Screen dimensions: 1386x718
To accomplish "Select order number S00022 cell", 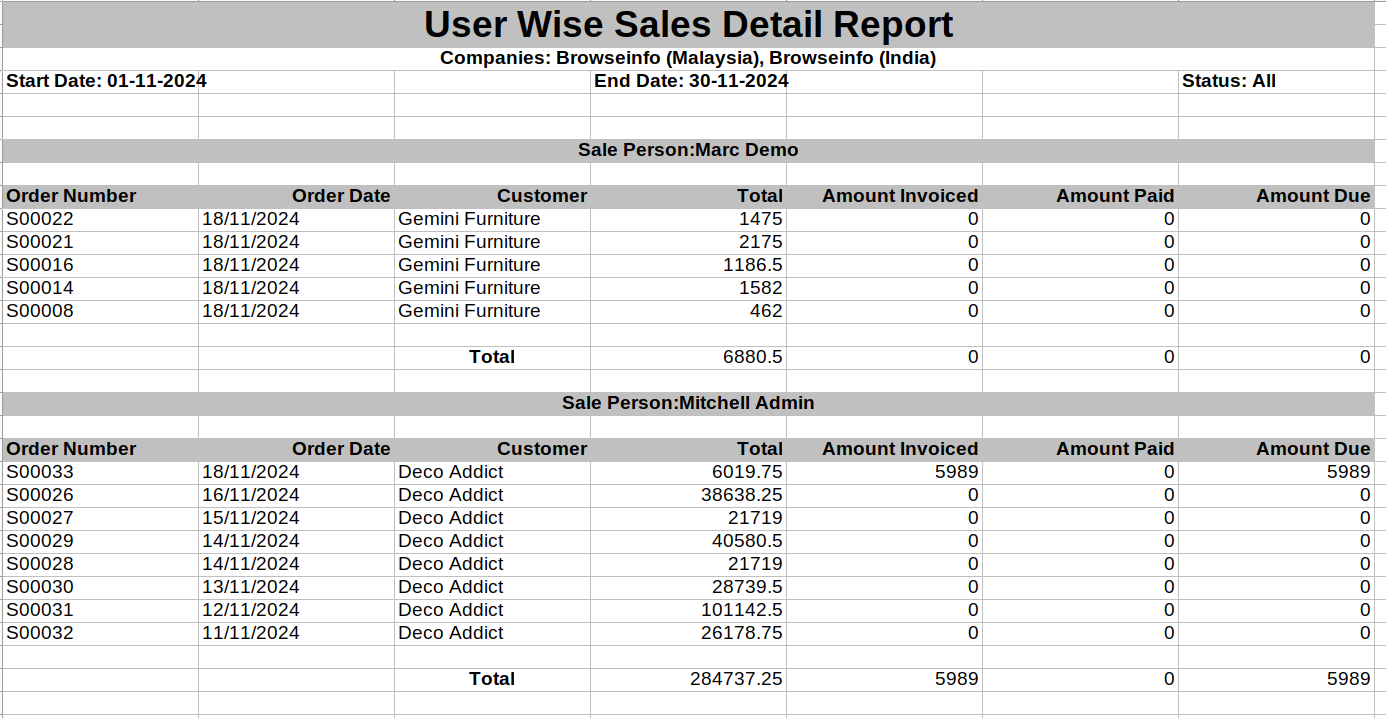I will tap(40, 219).
